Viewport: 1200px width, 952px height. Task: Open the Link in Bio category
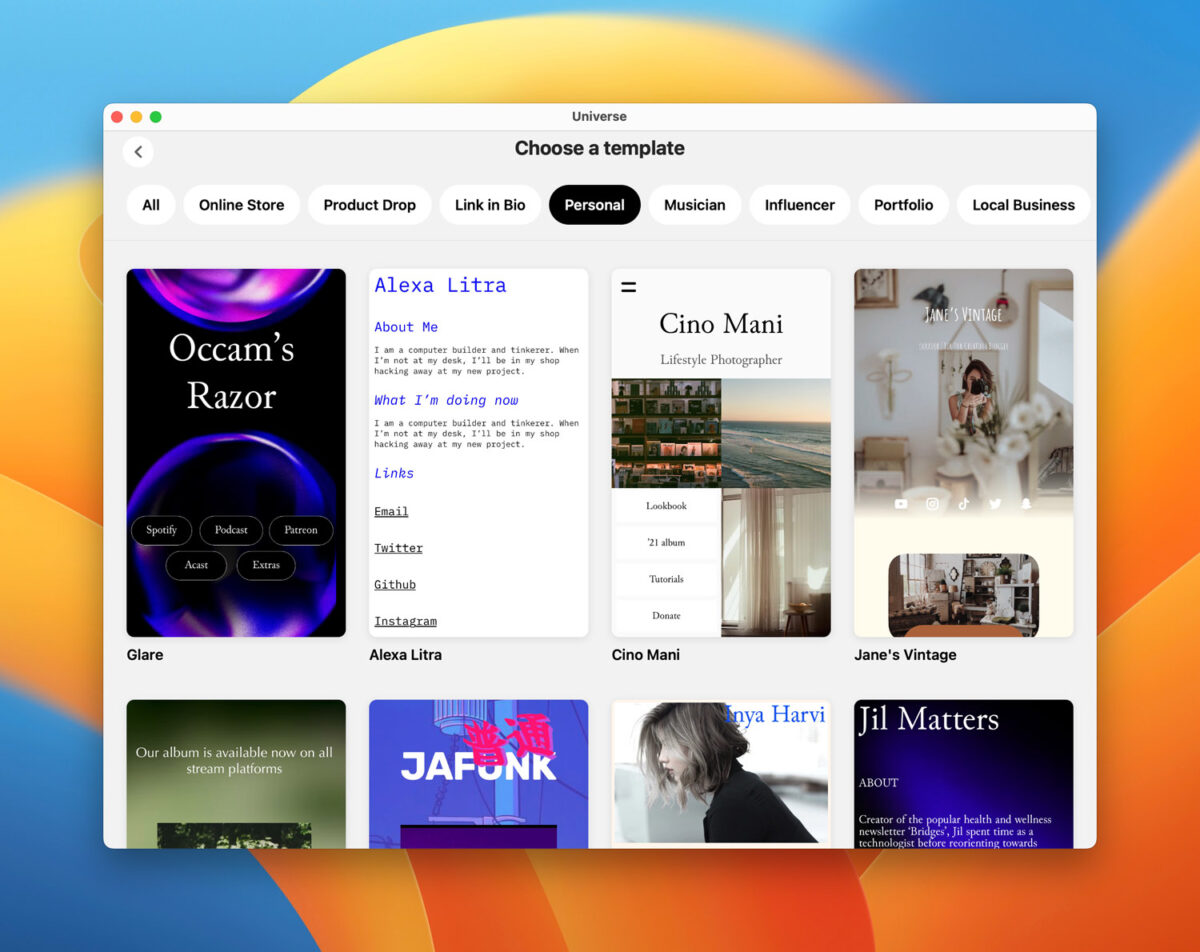point(490,205)
